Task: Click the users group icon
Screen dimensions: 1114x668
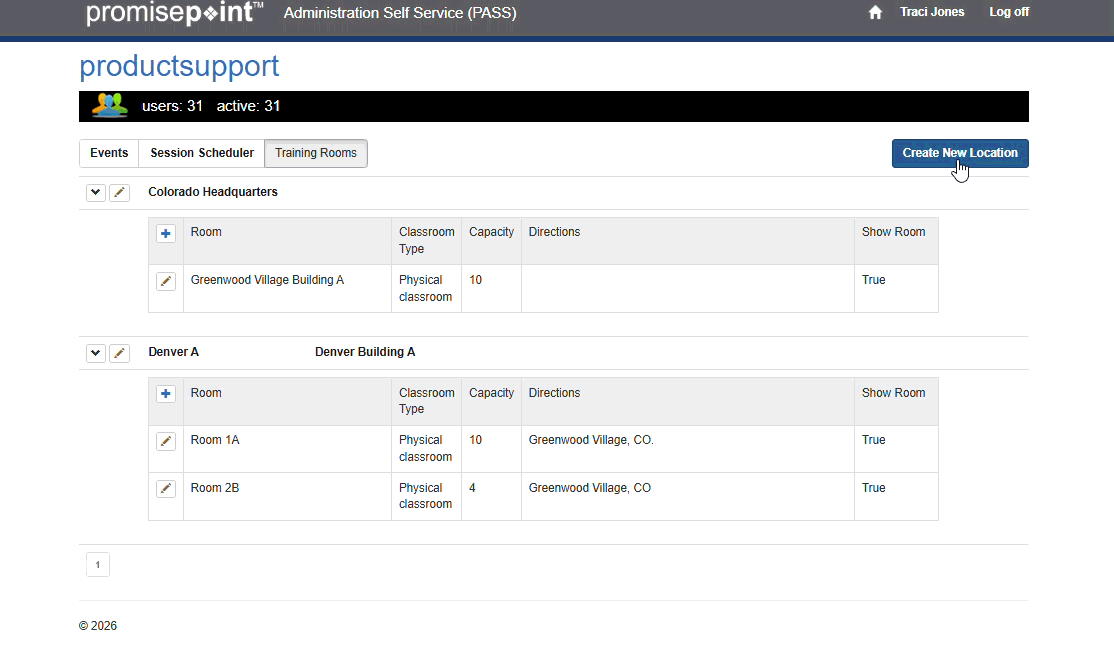Action: point(109,106)
